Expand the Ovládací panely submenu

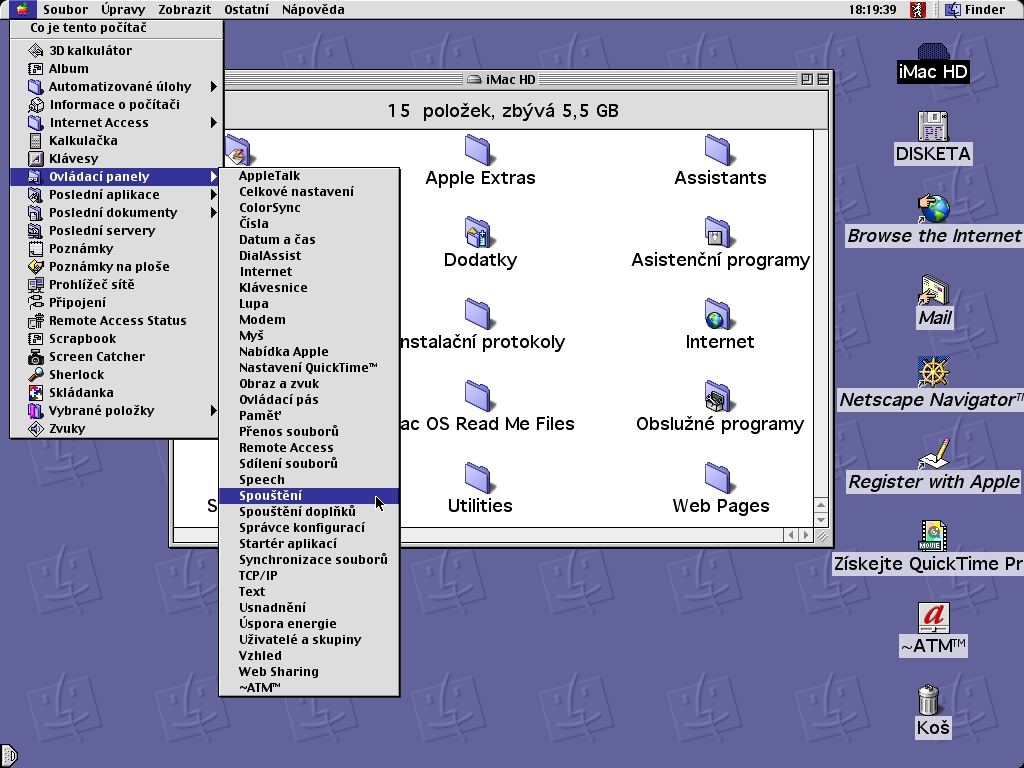(x=116, y=176)
